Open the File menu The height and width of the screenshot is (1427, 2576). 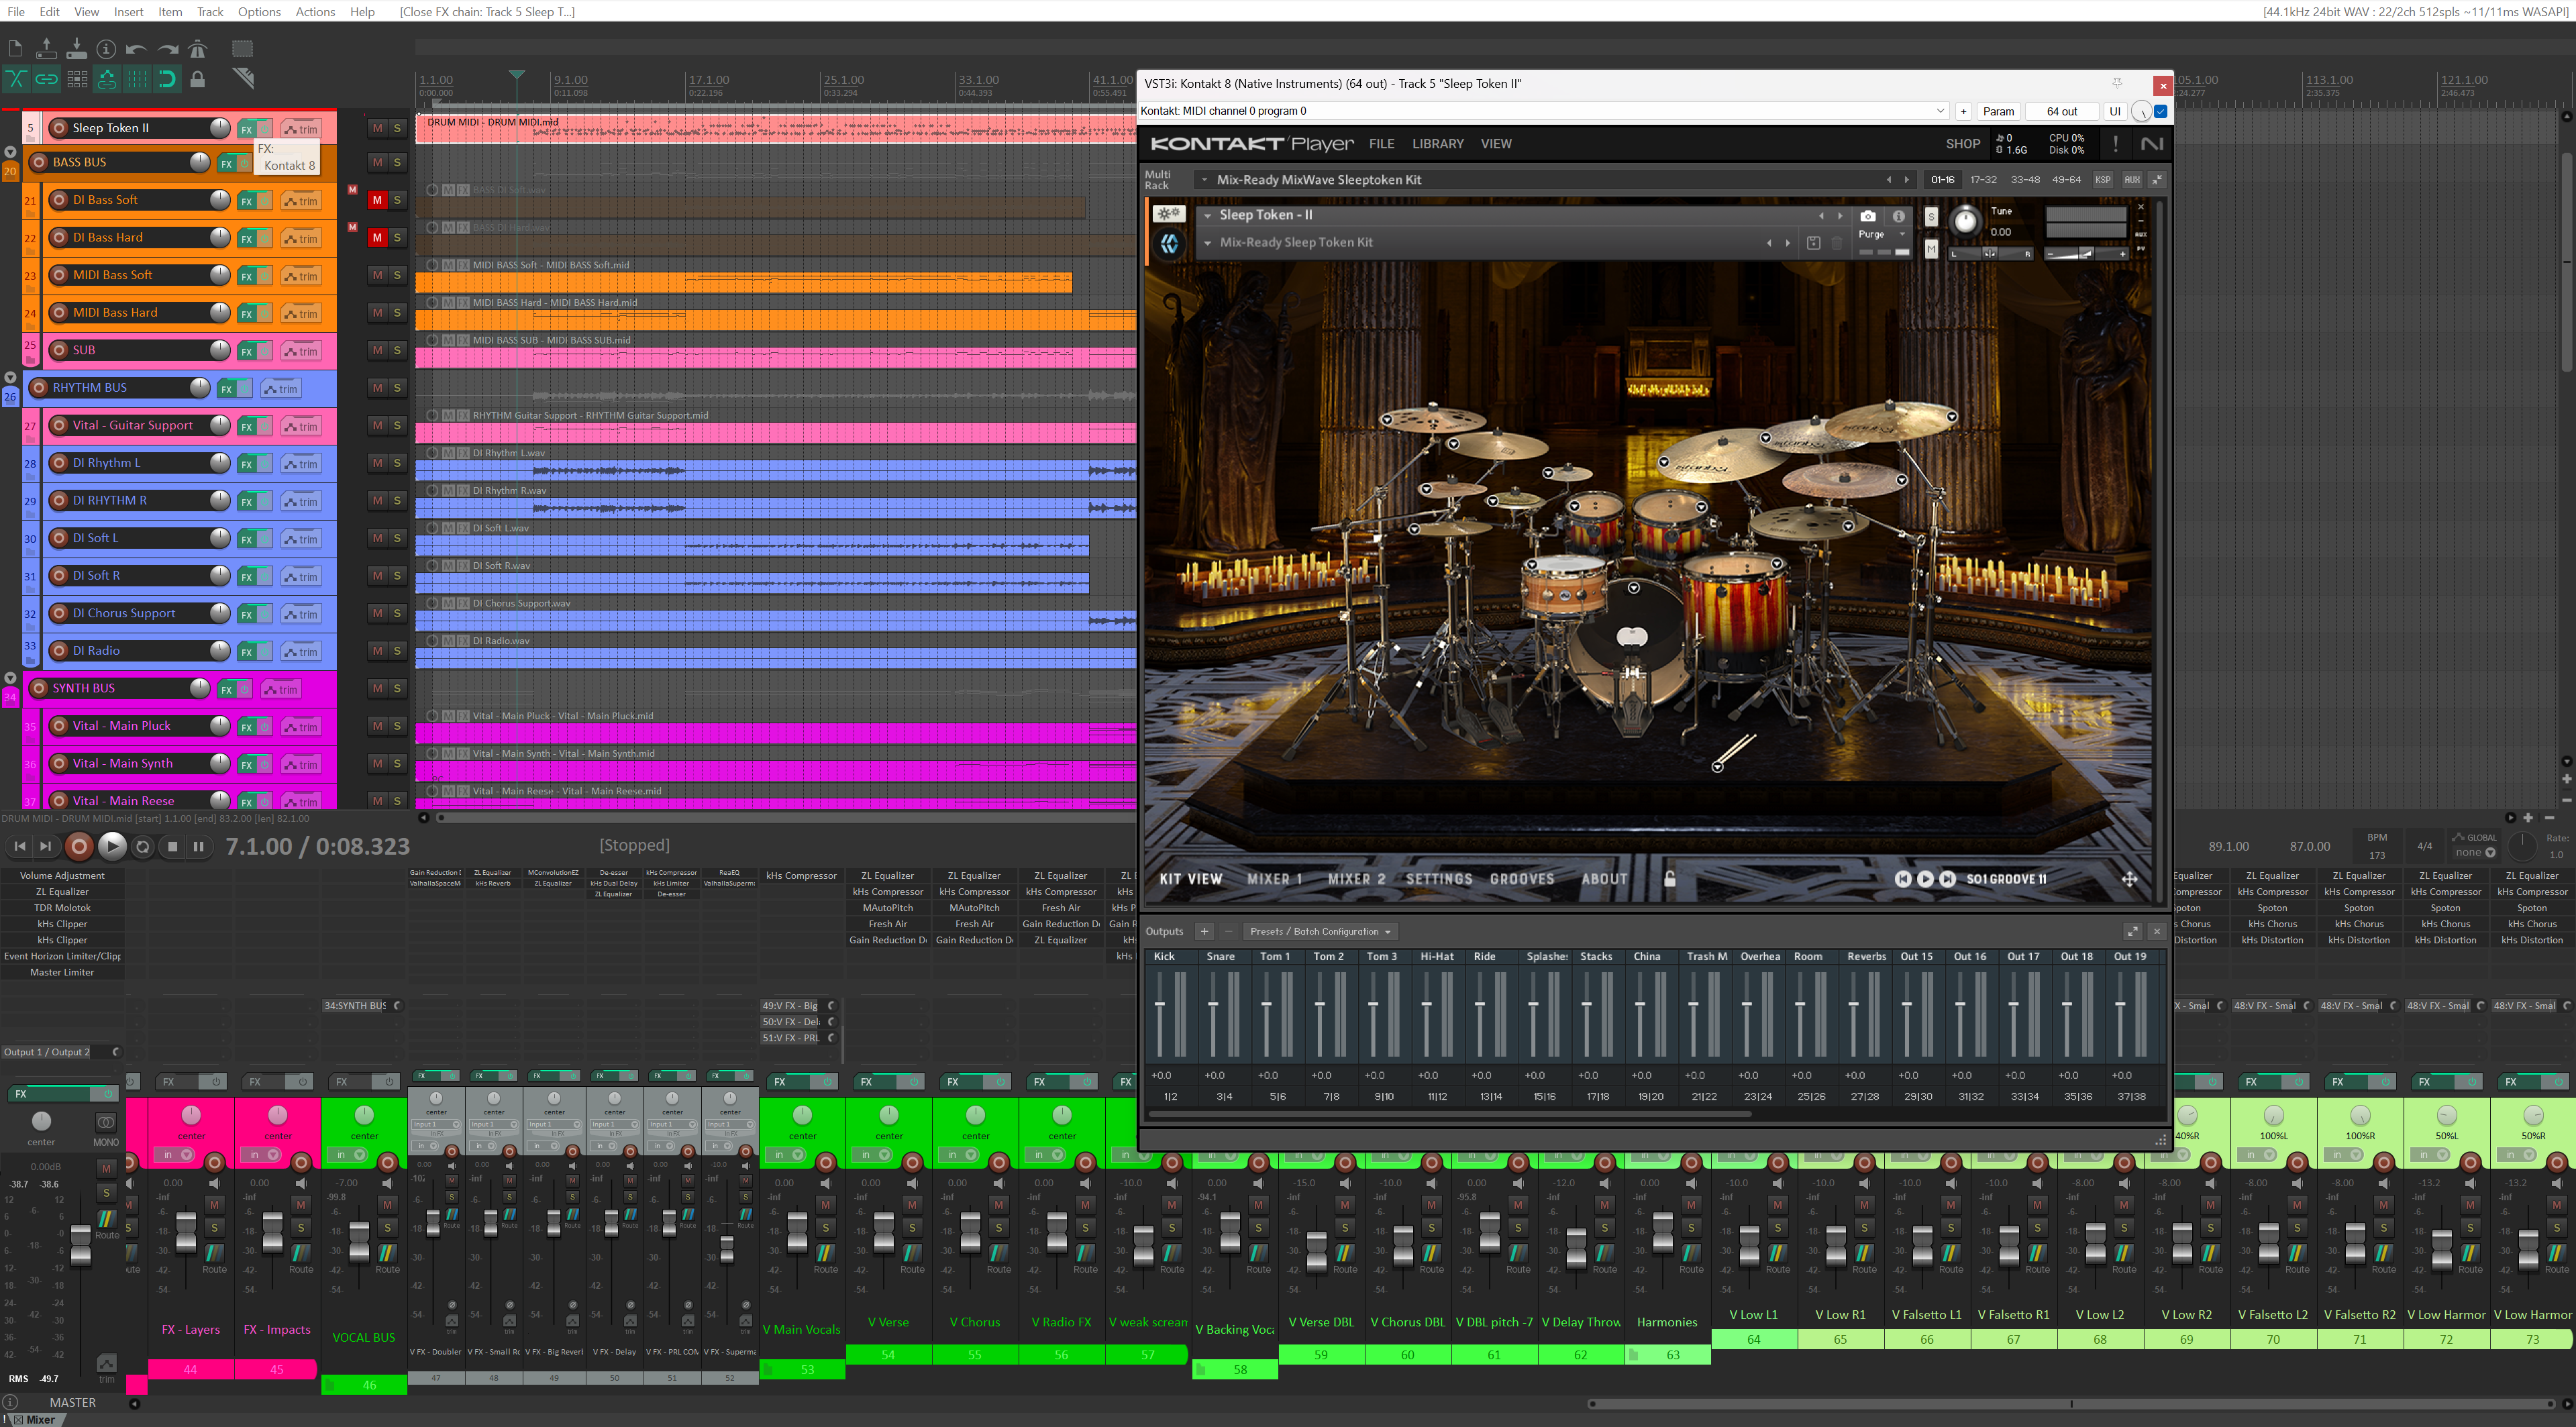(x=16, y=12)
